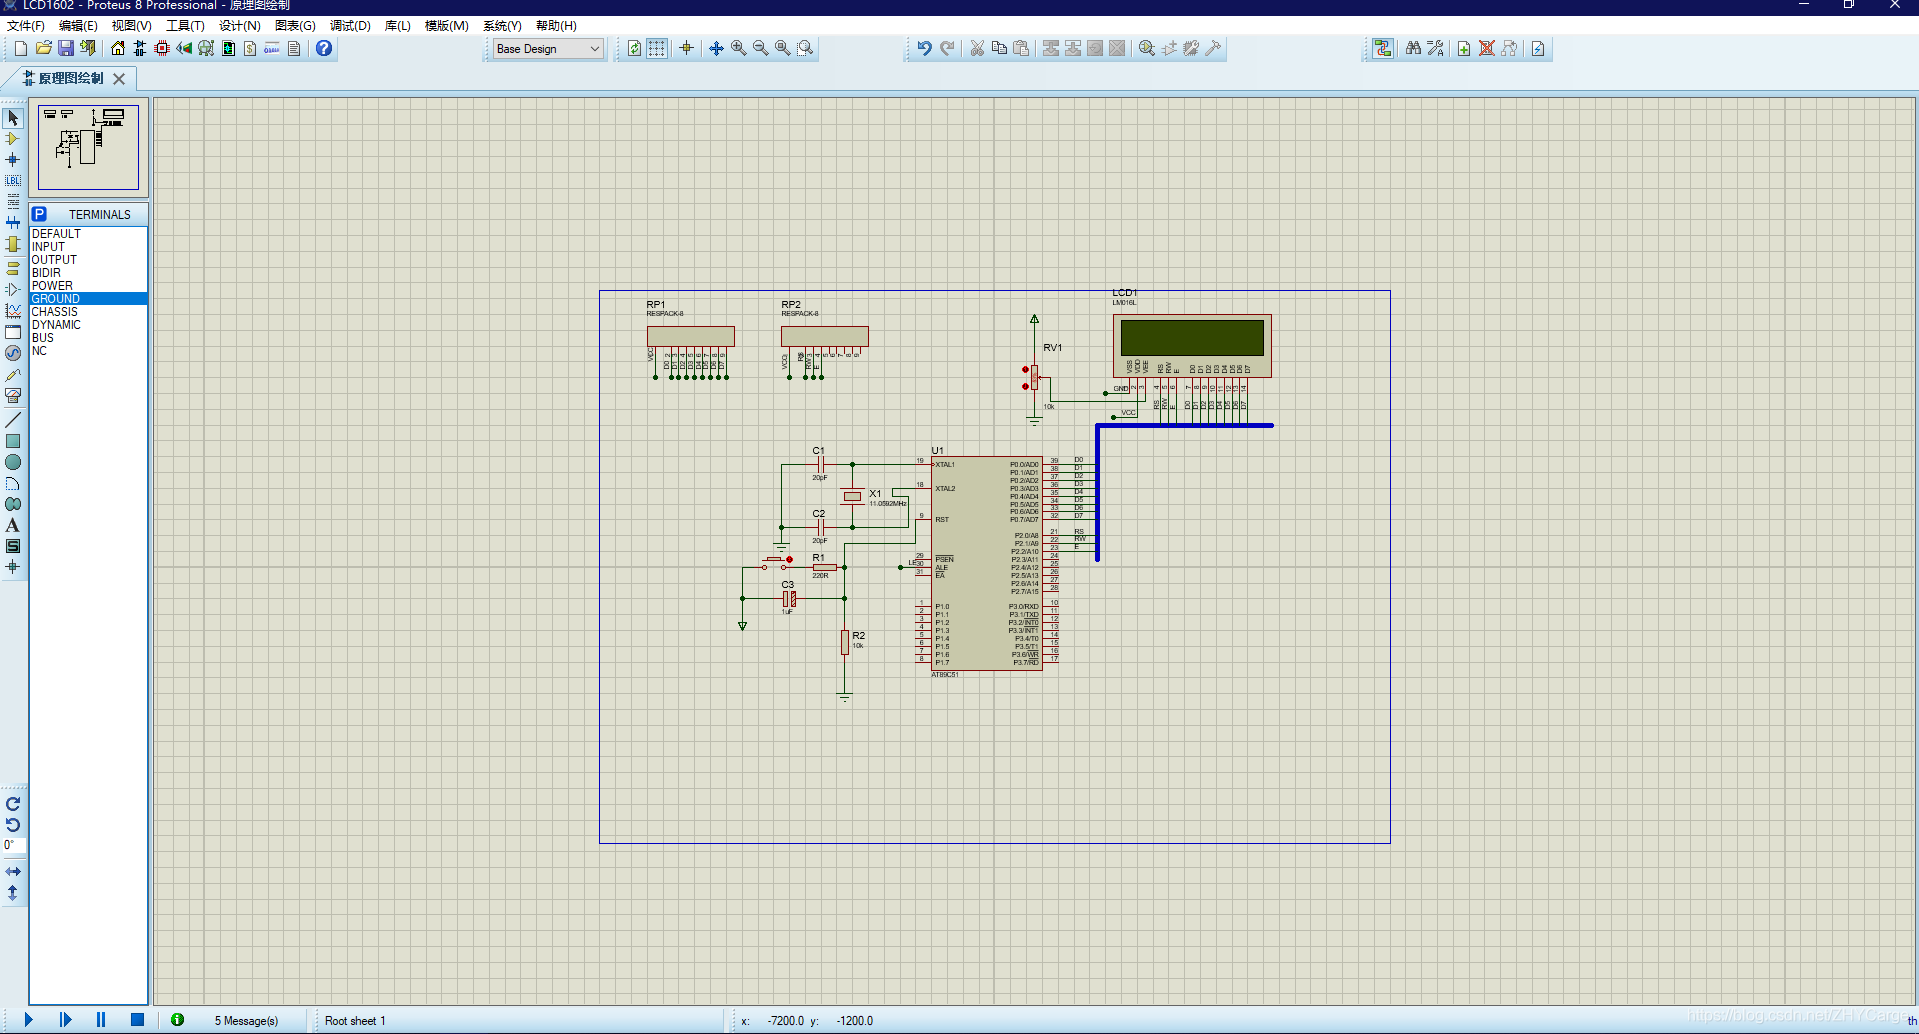1919x1034 pixels.
Task: Open the 工具(T) menu
Action: pyautogui.click(x=185, y=26)
